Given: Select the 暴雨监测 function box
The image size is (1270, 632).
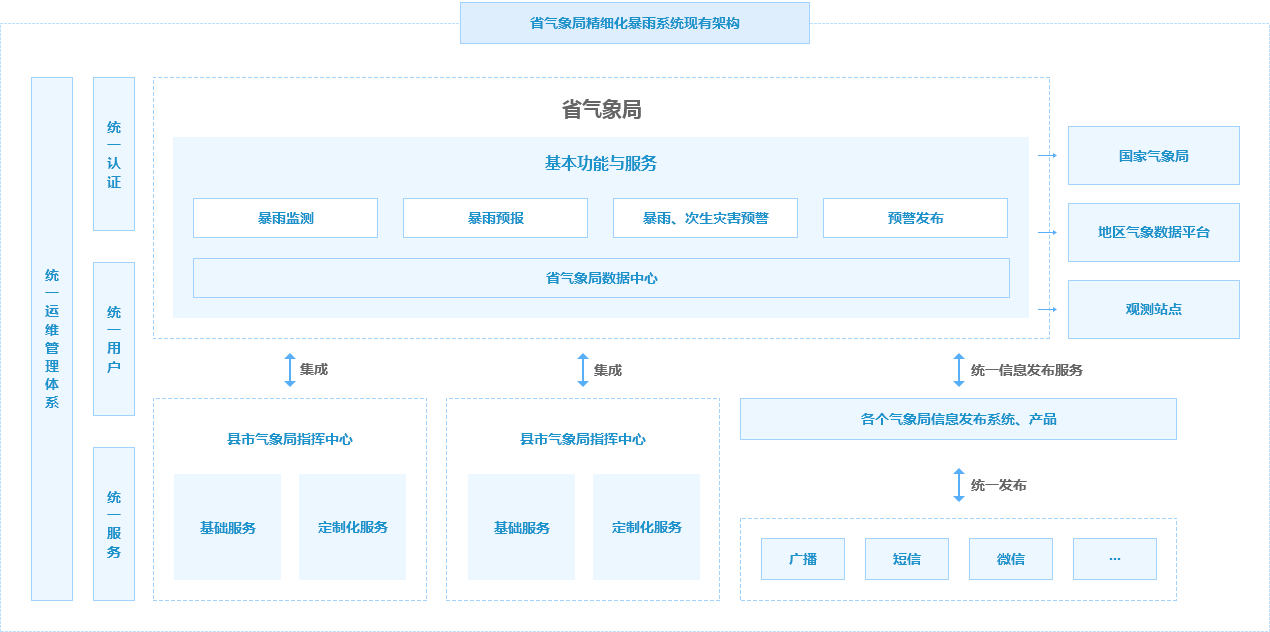Looking at the screenshot, I should tap(285, 218).
